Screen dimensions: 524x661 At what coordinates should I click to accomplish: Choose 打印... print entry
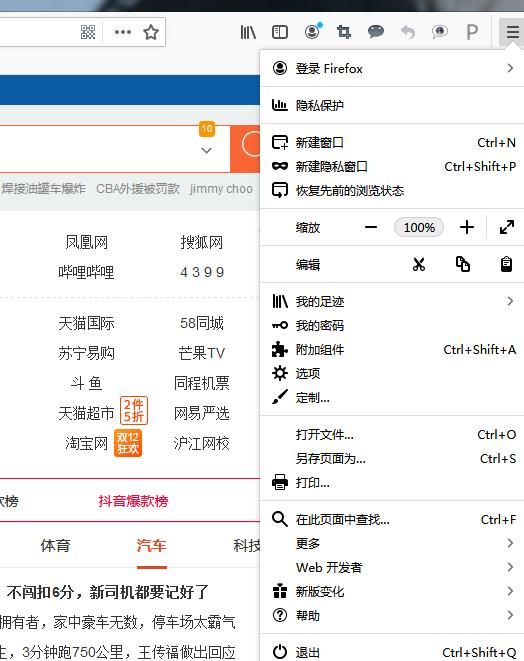click(392, 483)
